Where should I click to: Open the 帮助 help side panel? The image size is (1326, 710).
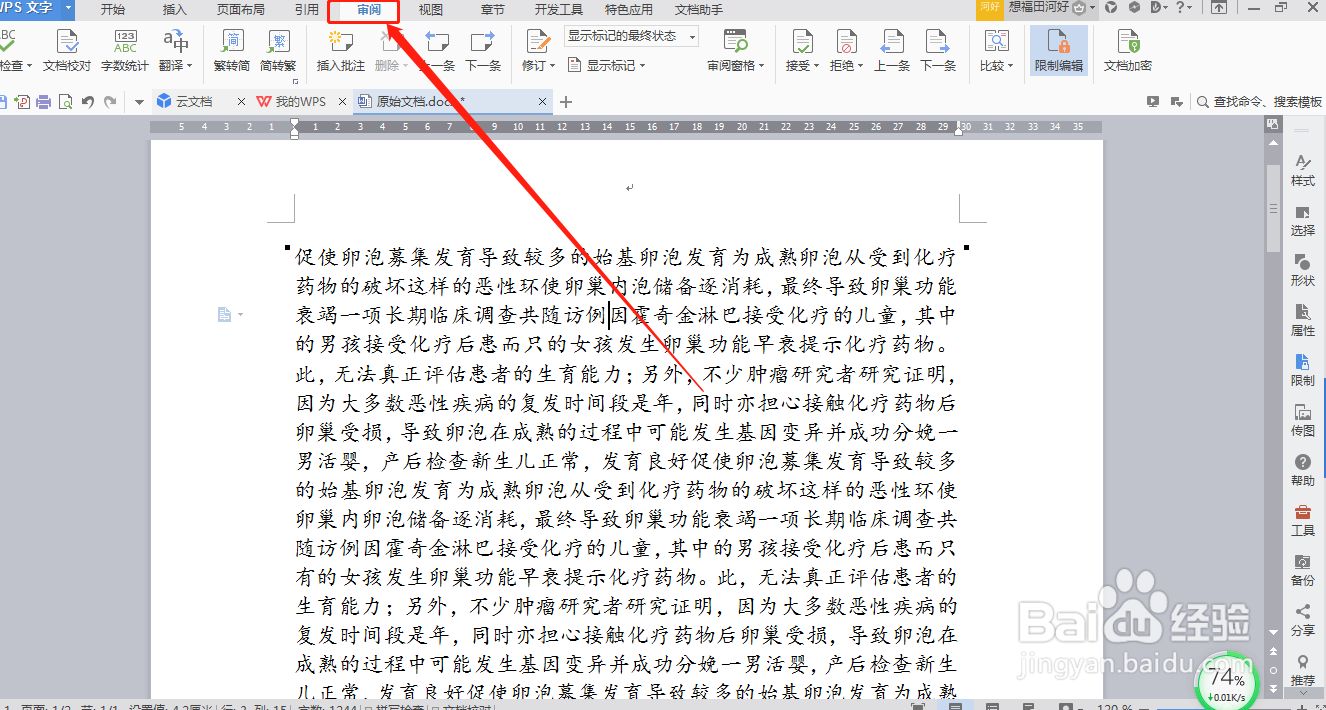tap(1303, 470)
